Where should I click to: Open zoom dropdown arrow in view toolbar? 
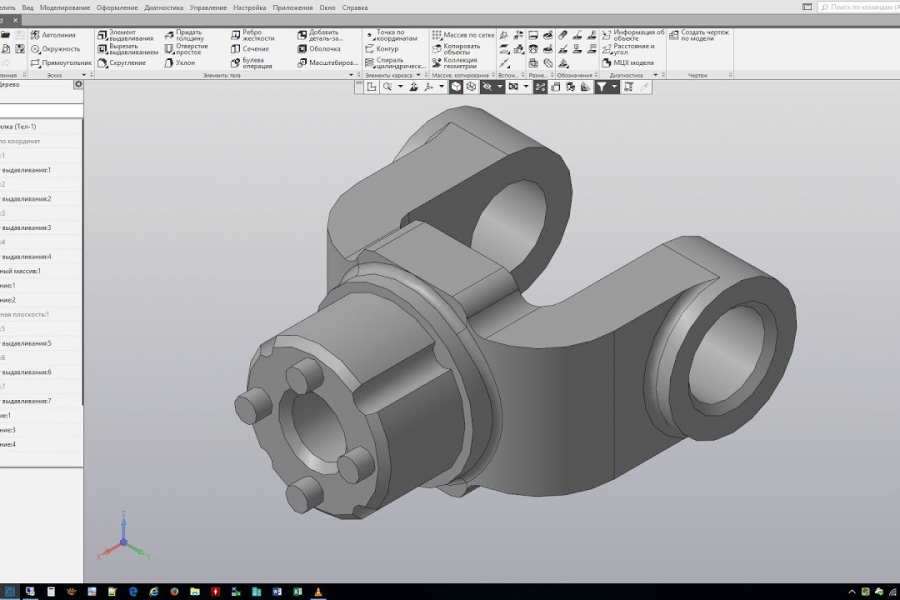coord(400,87)
